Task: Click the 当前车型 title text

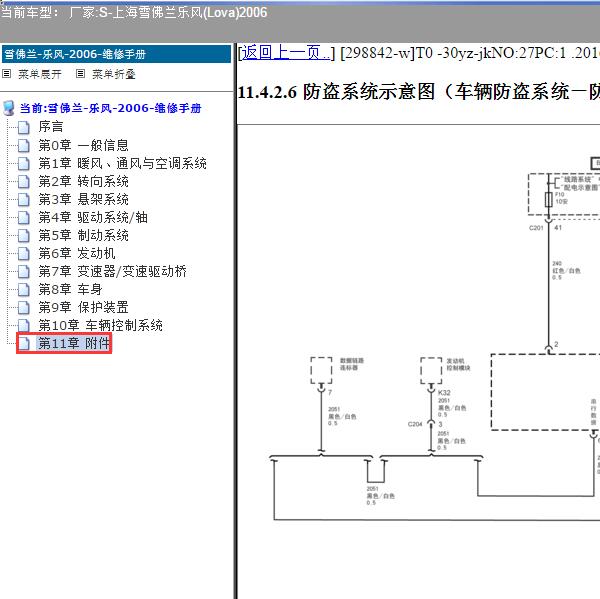Action: [x=134, y=12]
